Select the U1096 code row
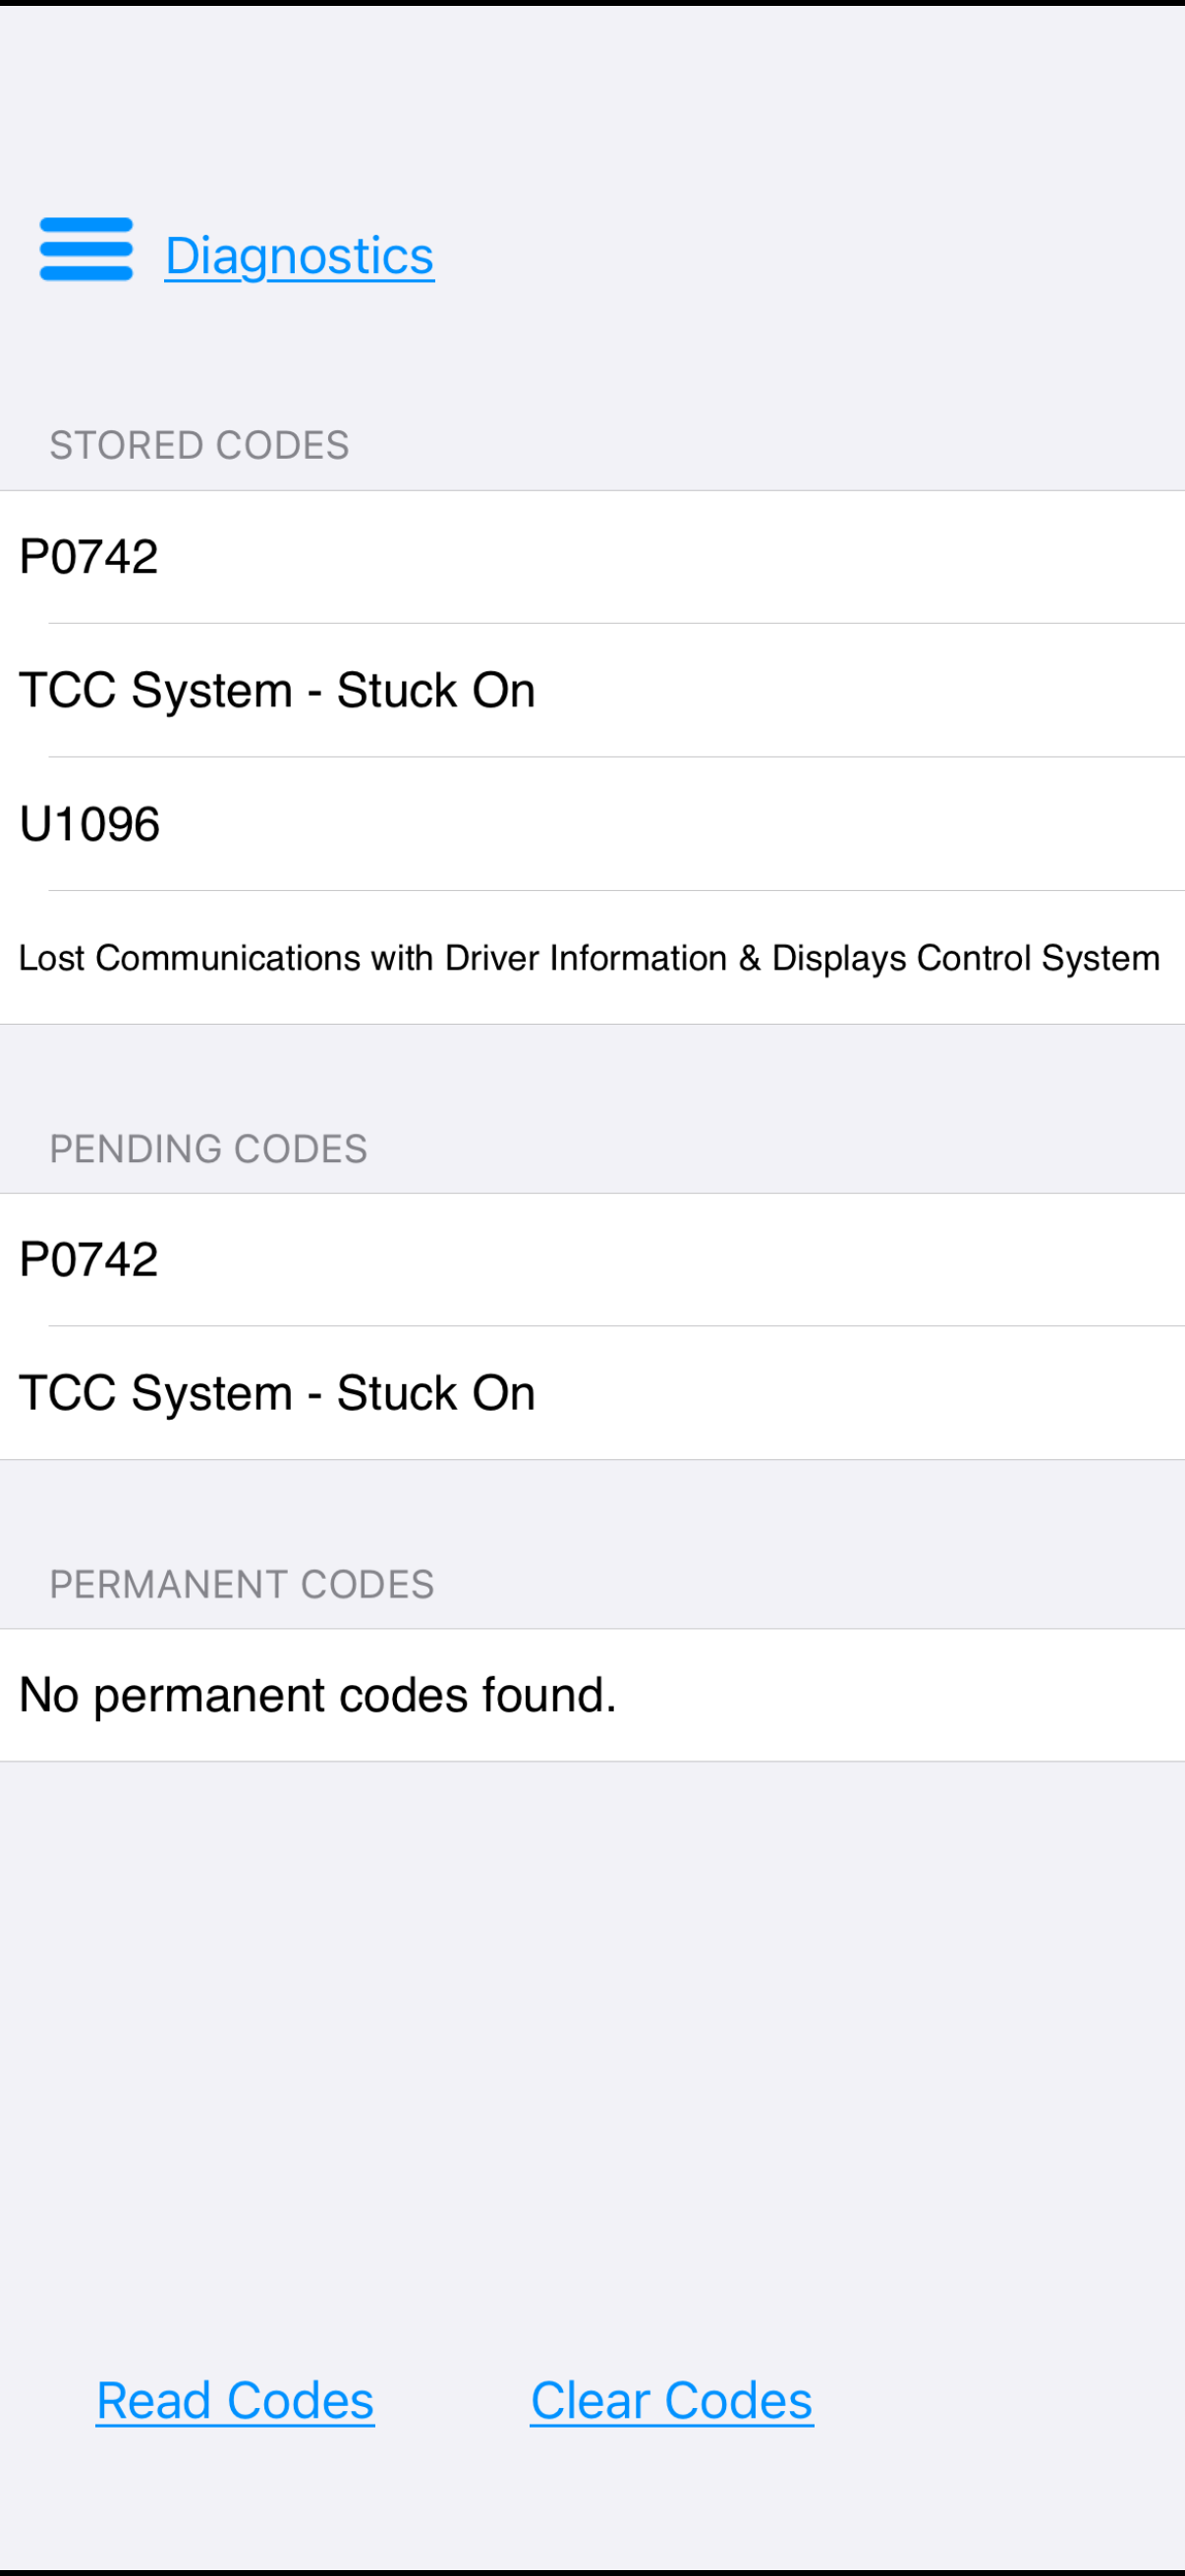 (x=592, y=824)
